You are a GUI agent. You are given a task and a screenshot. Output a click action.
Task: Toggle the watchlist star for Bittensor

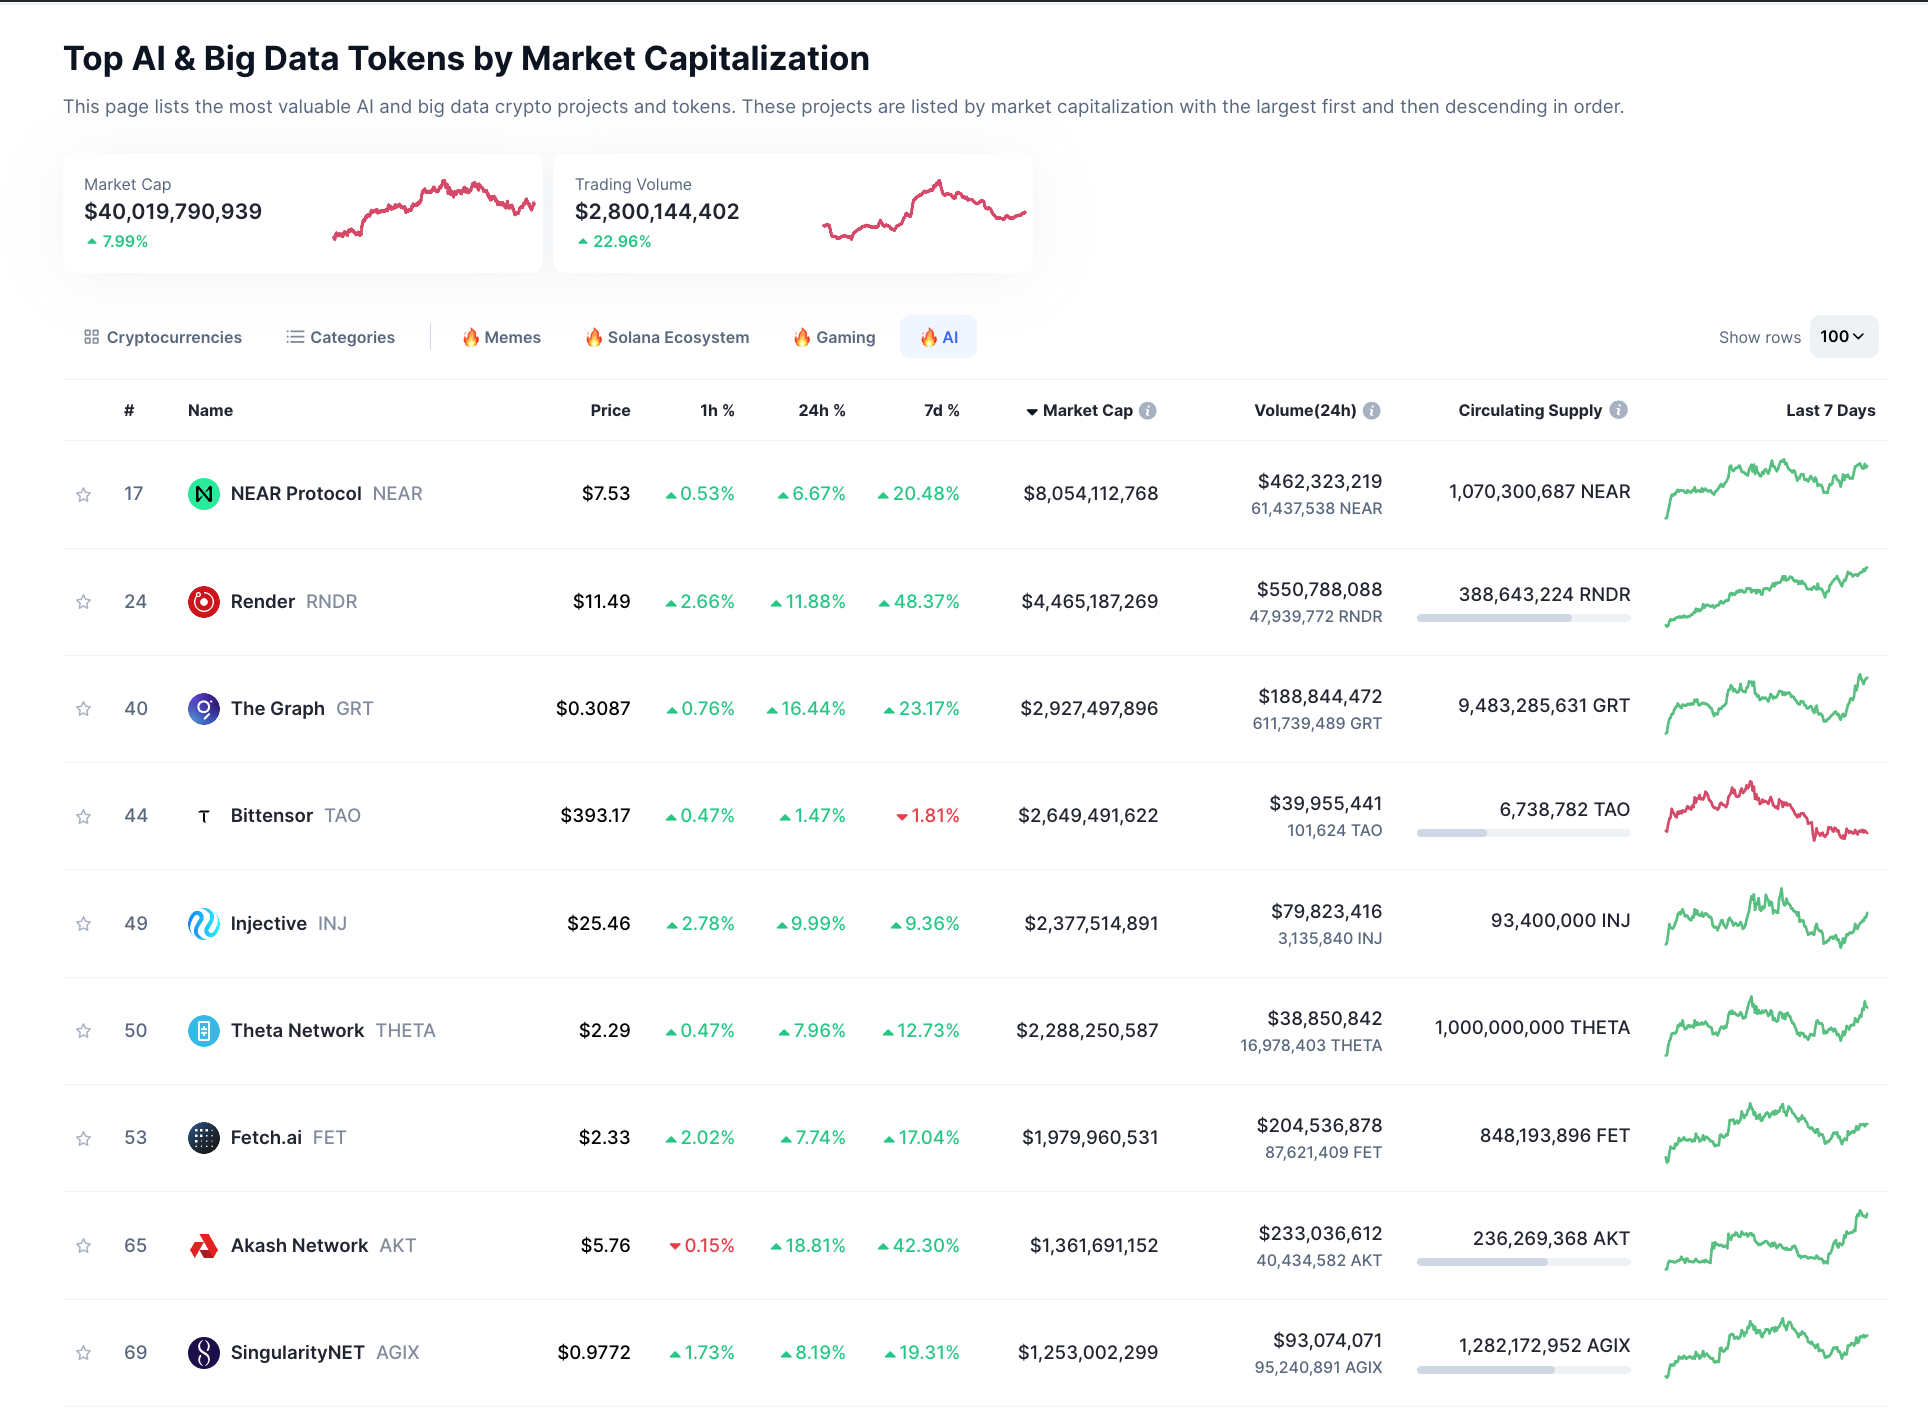click(84, 817)
